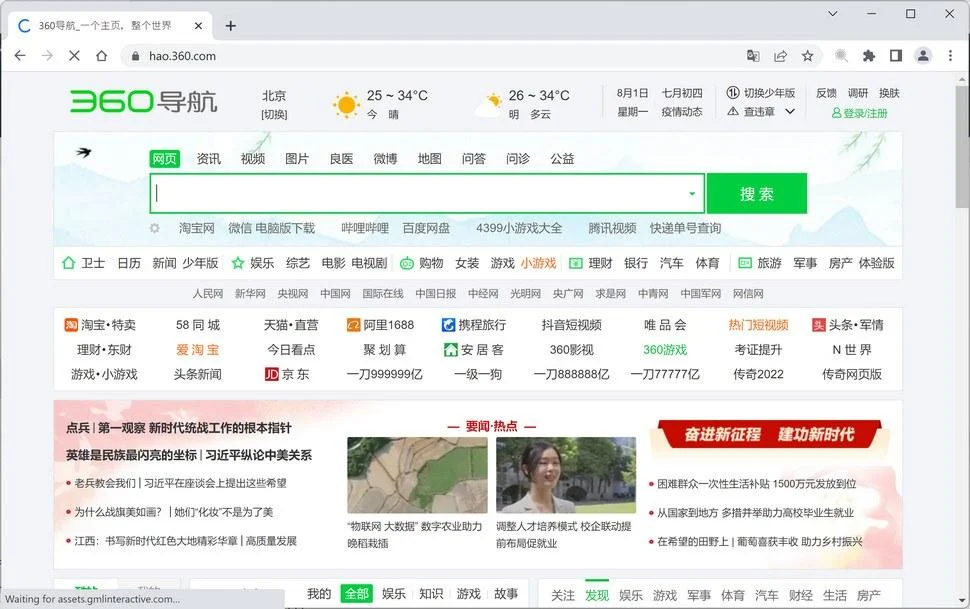This screenshot has height=609, width=970.
Task: Click the 理财 finance icon
Action: [x=575, y=263]
